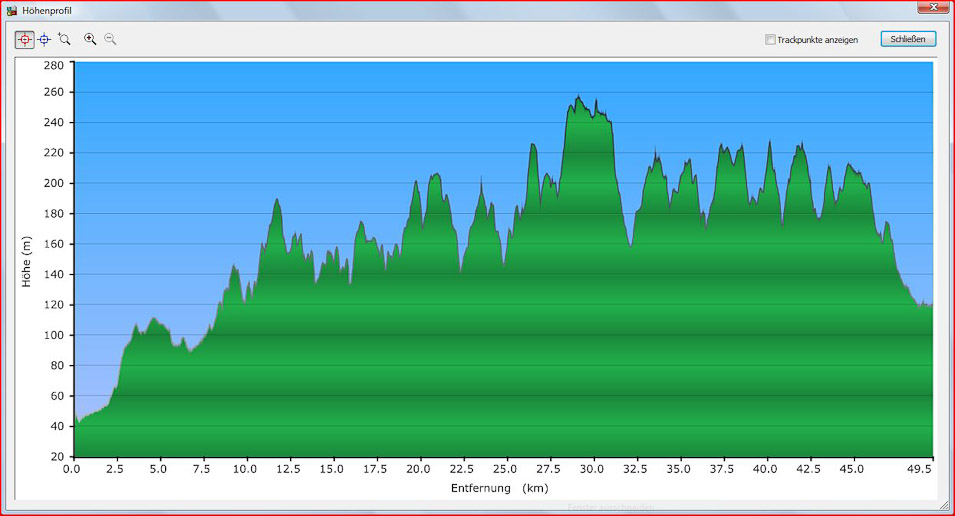Select the blue crosshair marker tool
Viewport: 955px width, 516px height.
(x=44, y=39)
